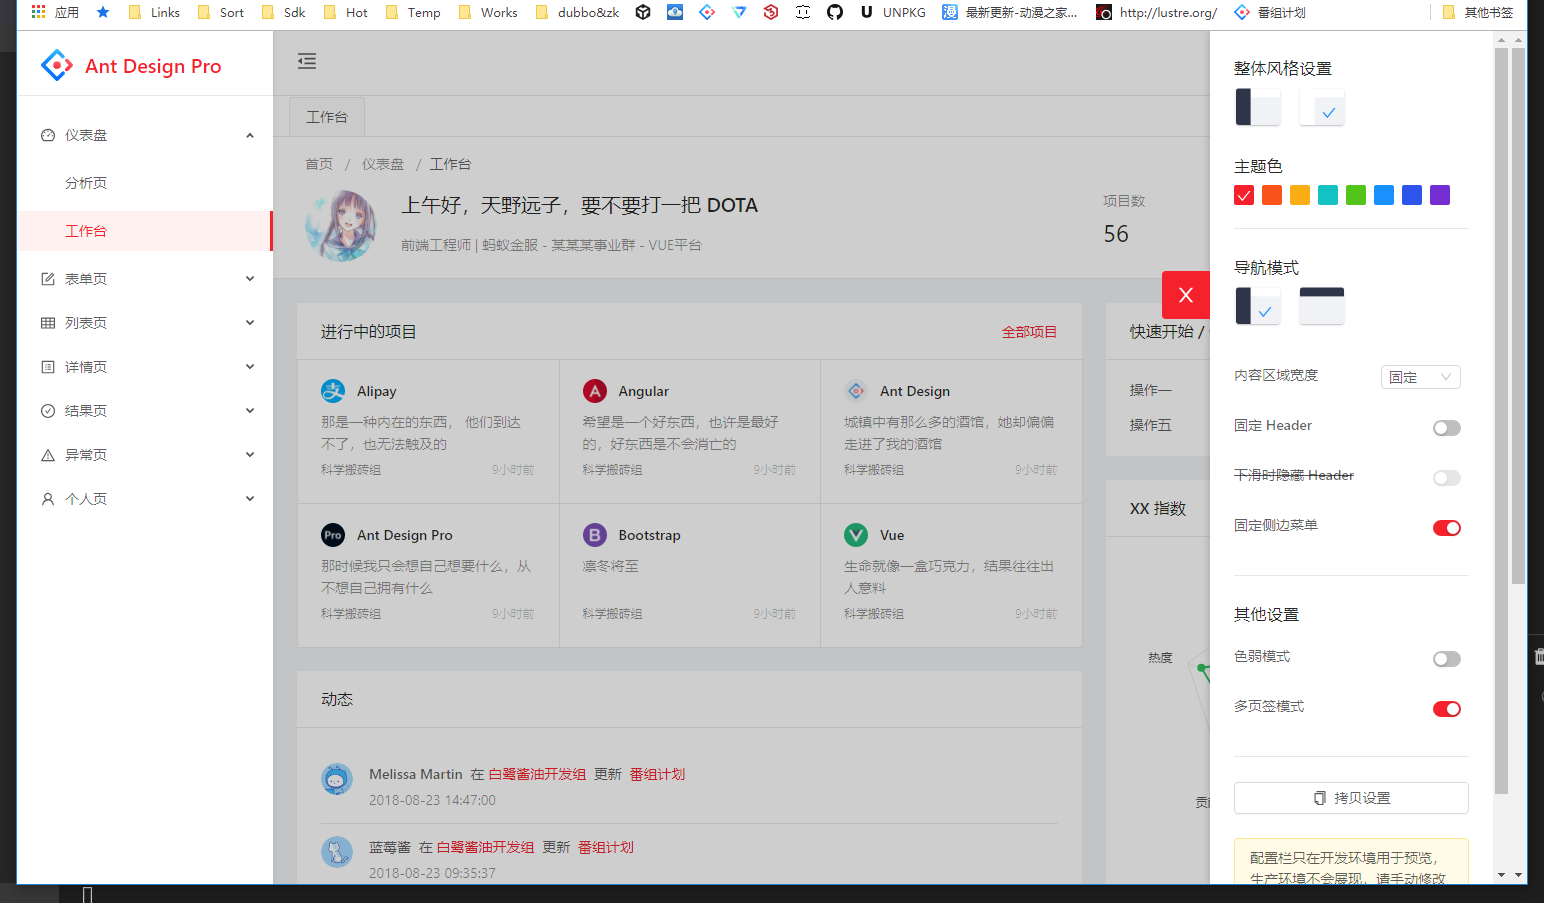Pick the purple theme color swatch
The height and width of the screenshot is (903, 1544).
[1440, 195]
